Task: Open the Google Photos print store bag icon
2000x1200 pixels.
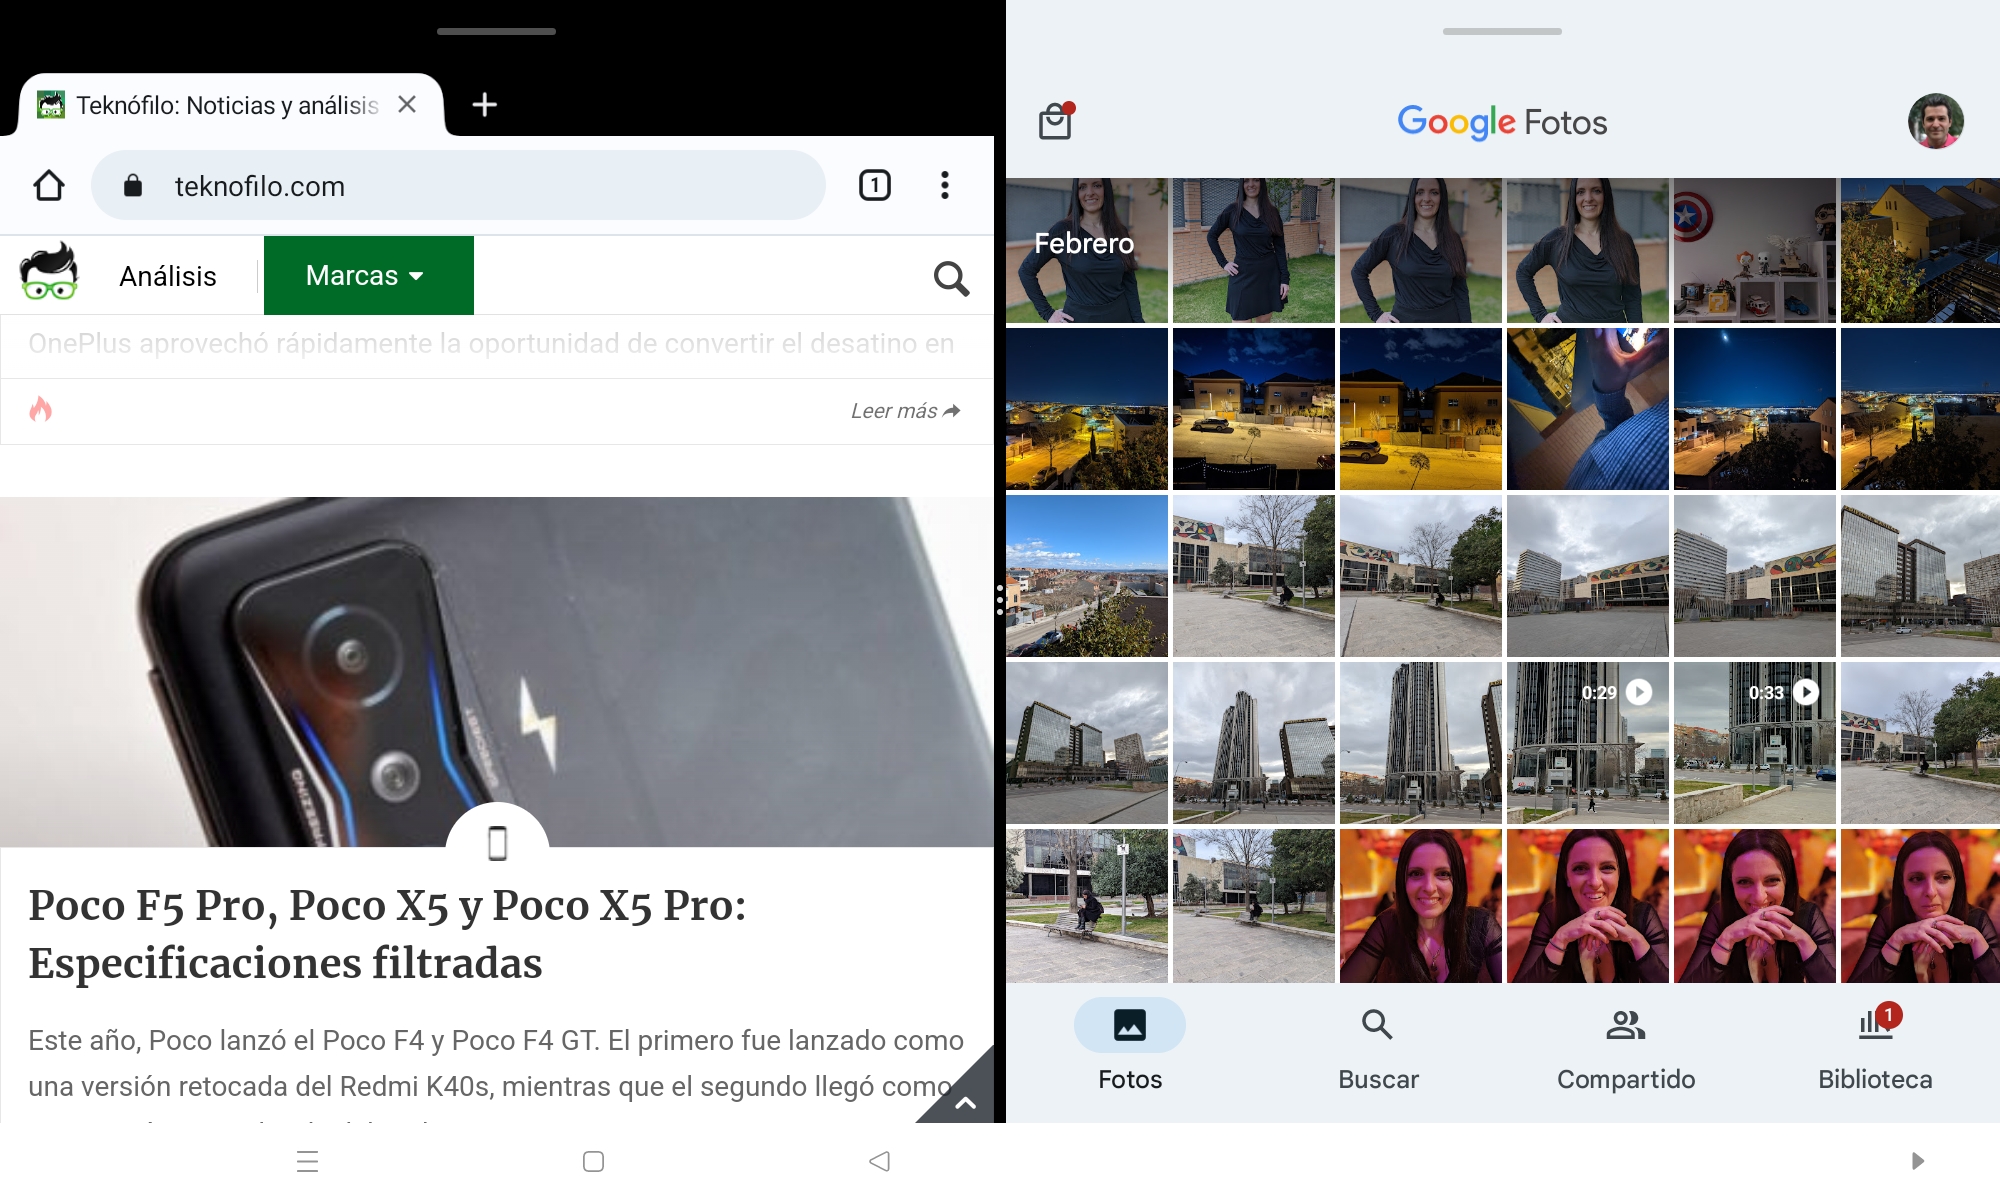Action: pyautogui.click(x=1056, y=121)
